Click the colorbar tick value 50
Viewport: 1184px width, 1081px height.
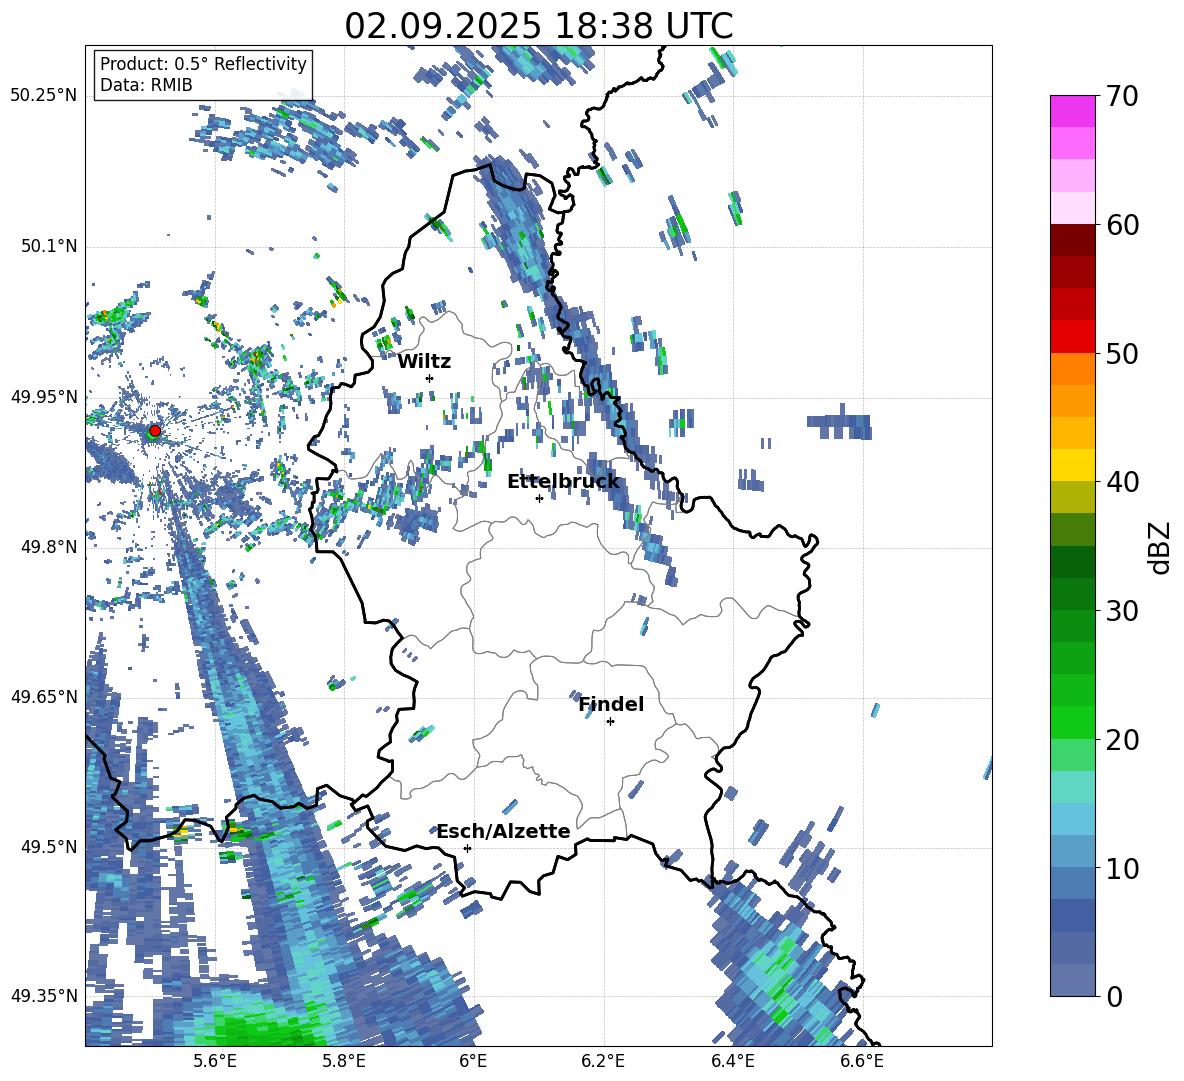pyautogui.click(x=1122, y=354)
